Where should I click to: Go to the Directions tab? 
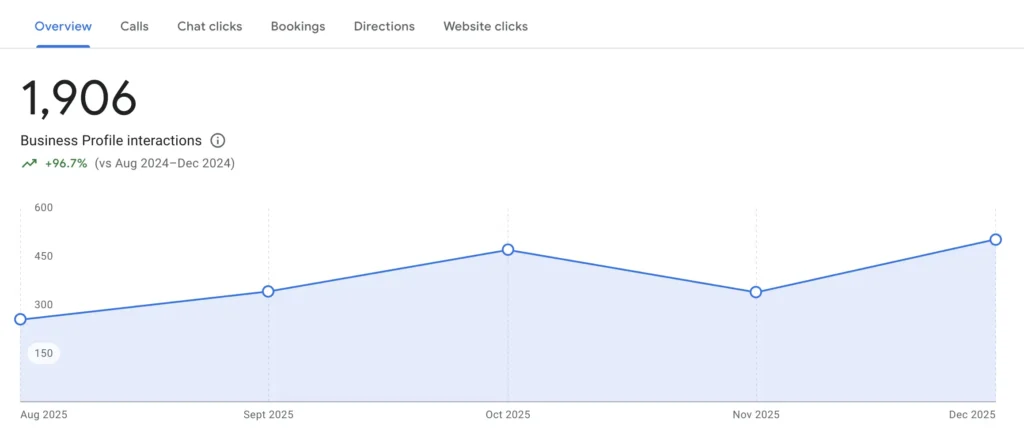(x=384, y=26)
